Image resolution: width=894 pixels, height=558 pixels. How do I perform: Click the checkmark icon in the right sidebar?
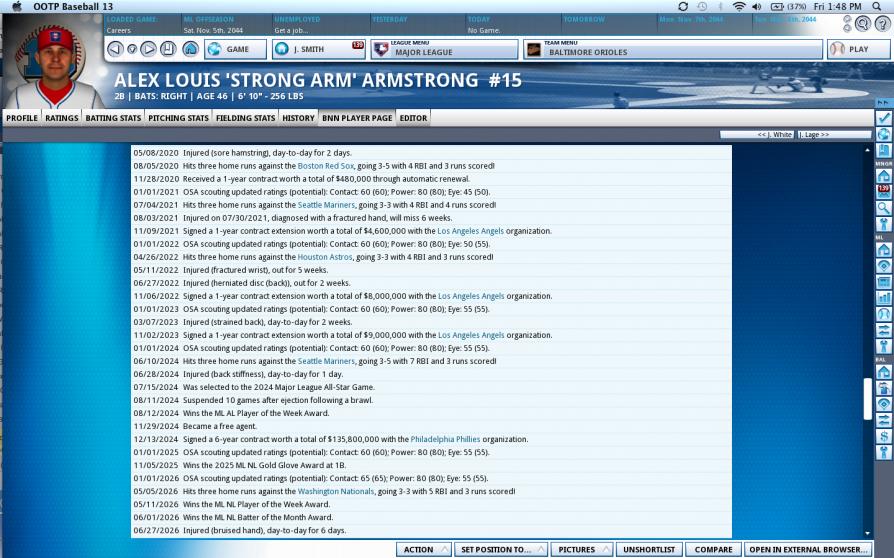coord(883,118)
